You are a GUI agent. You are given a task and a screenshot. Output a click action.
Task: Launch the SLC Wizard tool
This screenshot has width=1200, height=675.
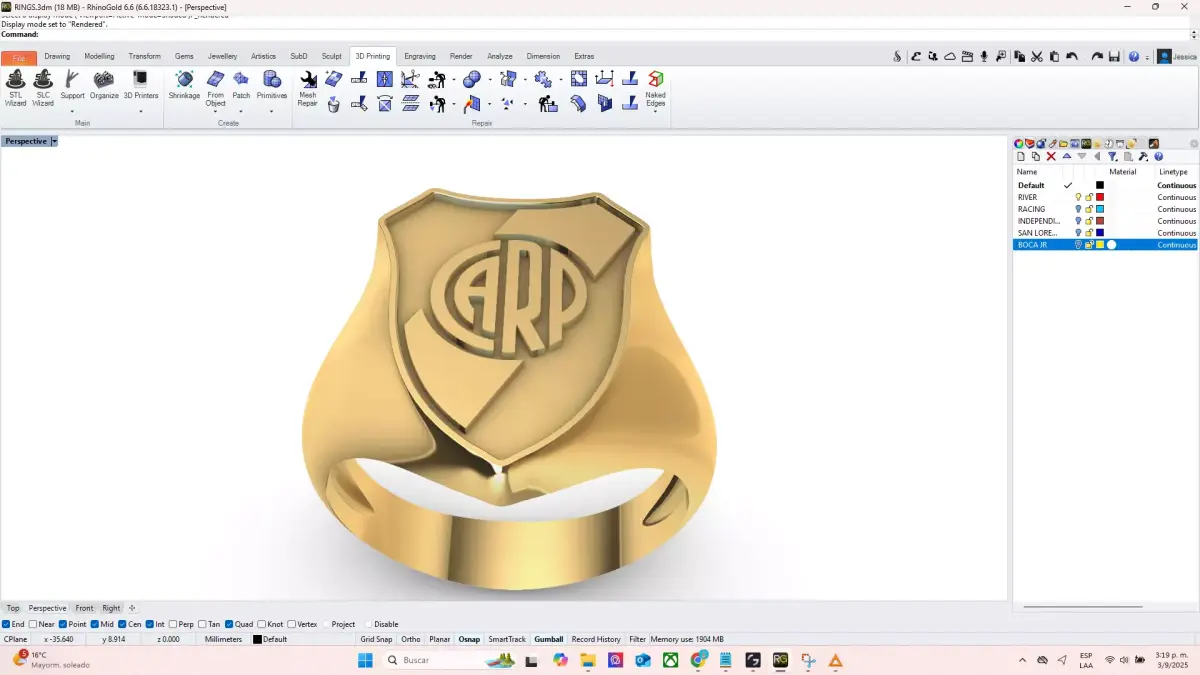43,88
